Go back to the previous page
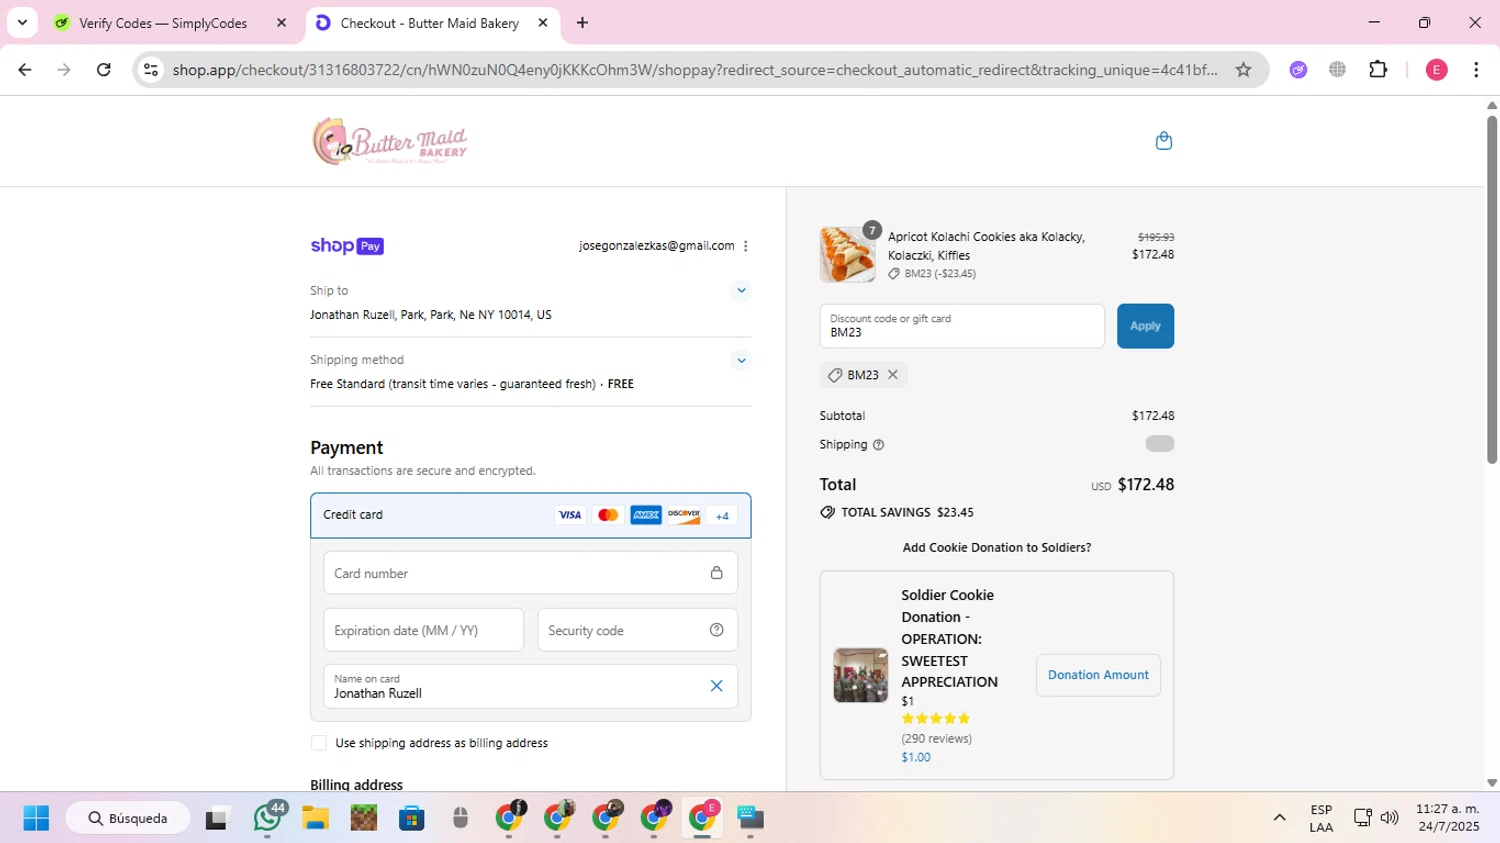The image size is (1500, 843). pos(25,70)
